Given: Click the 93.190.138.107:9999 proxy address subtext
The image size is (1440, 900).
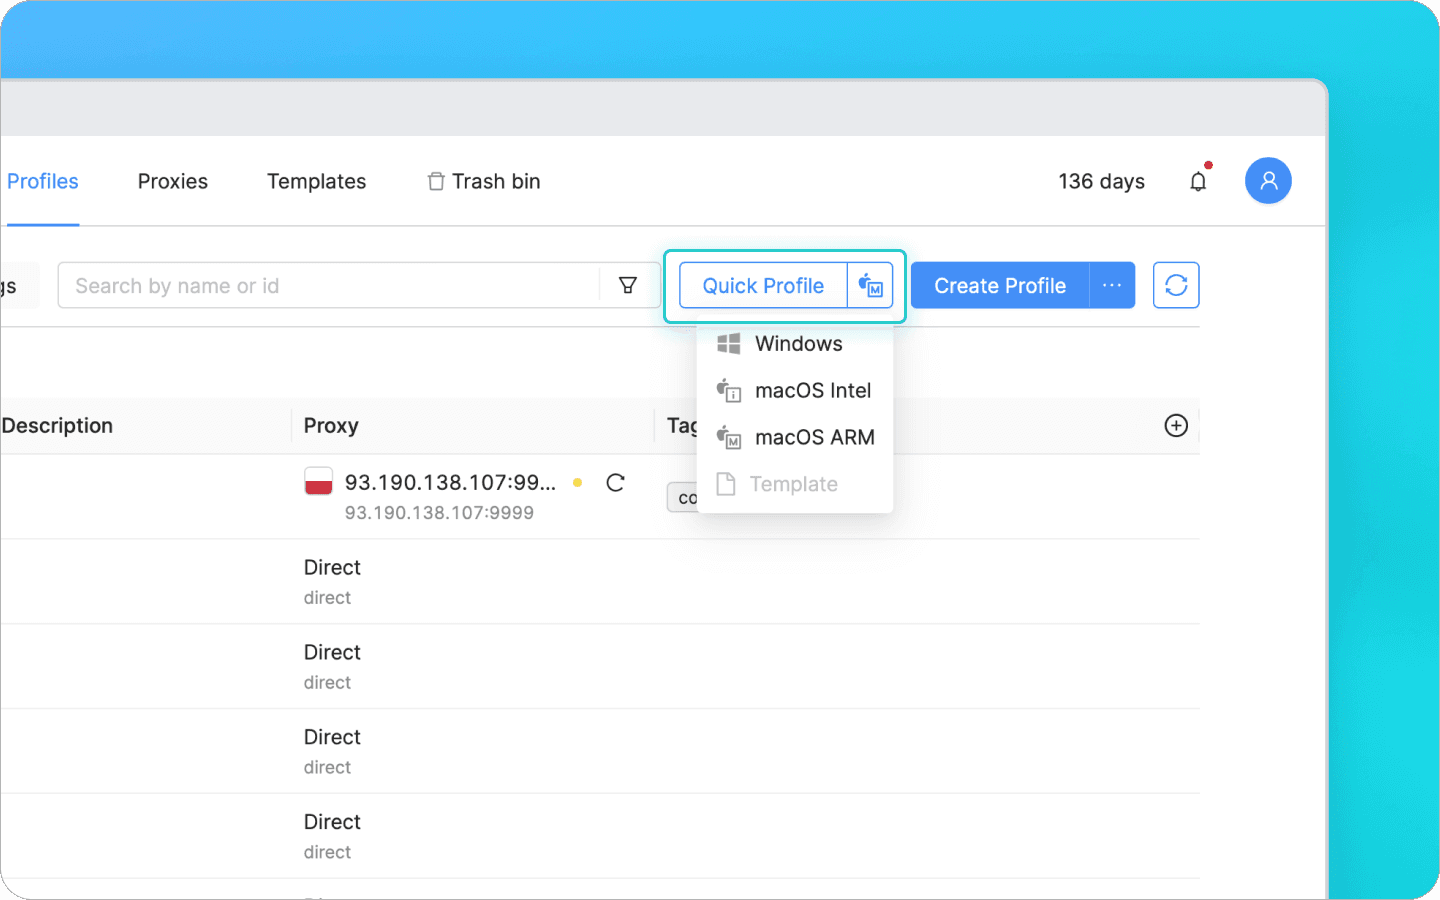Looking at the screenshot, I should [439, 513].
